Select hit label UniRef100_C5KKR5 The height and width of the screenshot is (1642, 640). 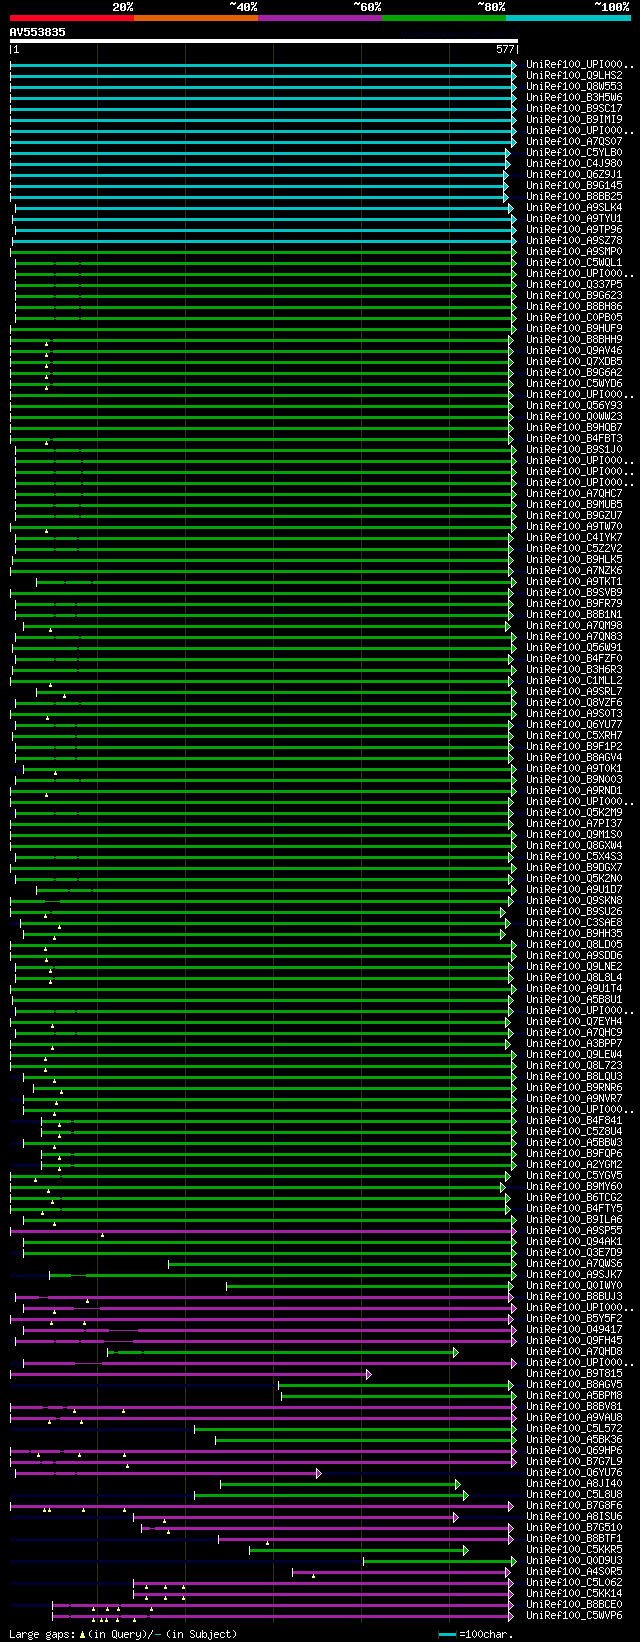click(x=574, y=1549)
